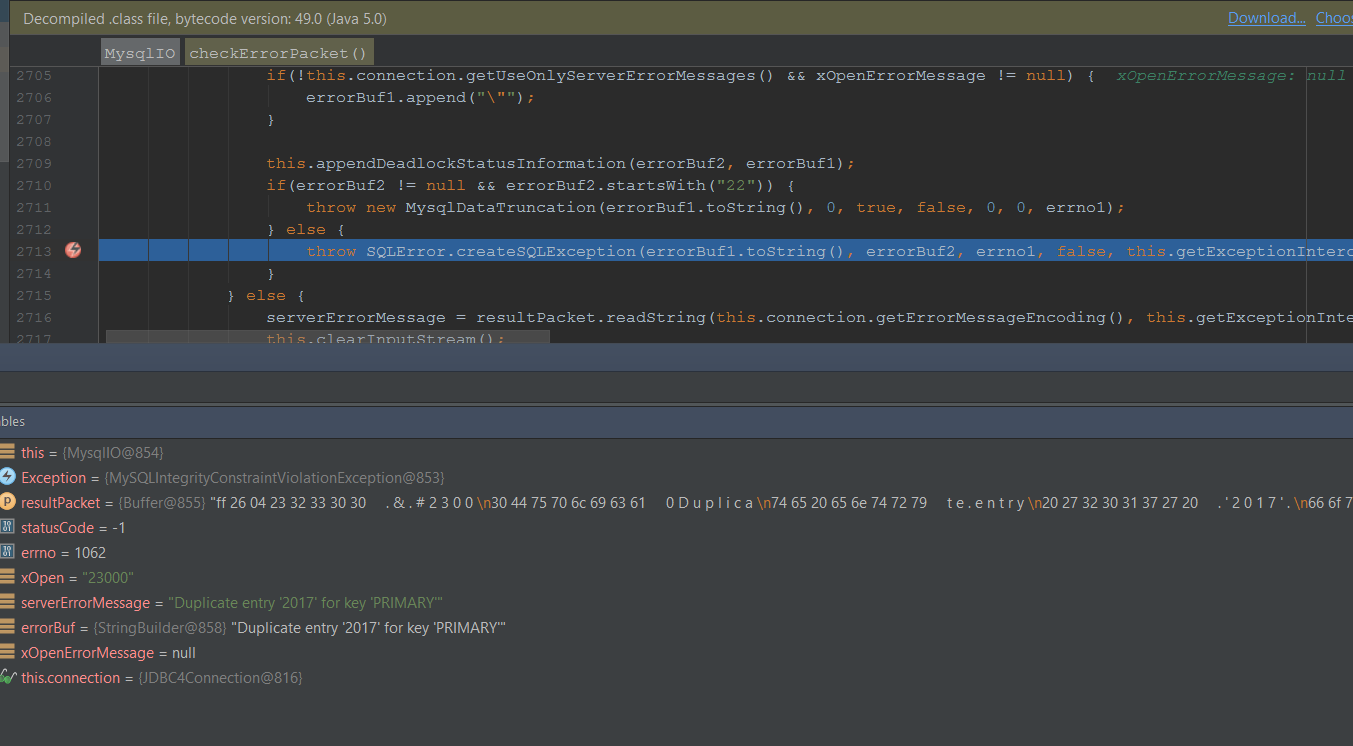Click the serverErrorMessage object icon
The image size is (1353, 746).
pos(8,603)
